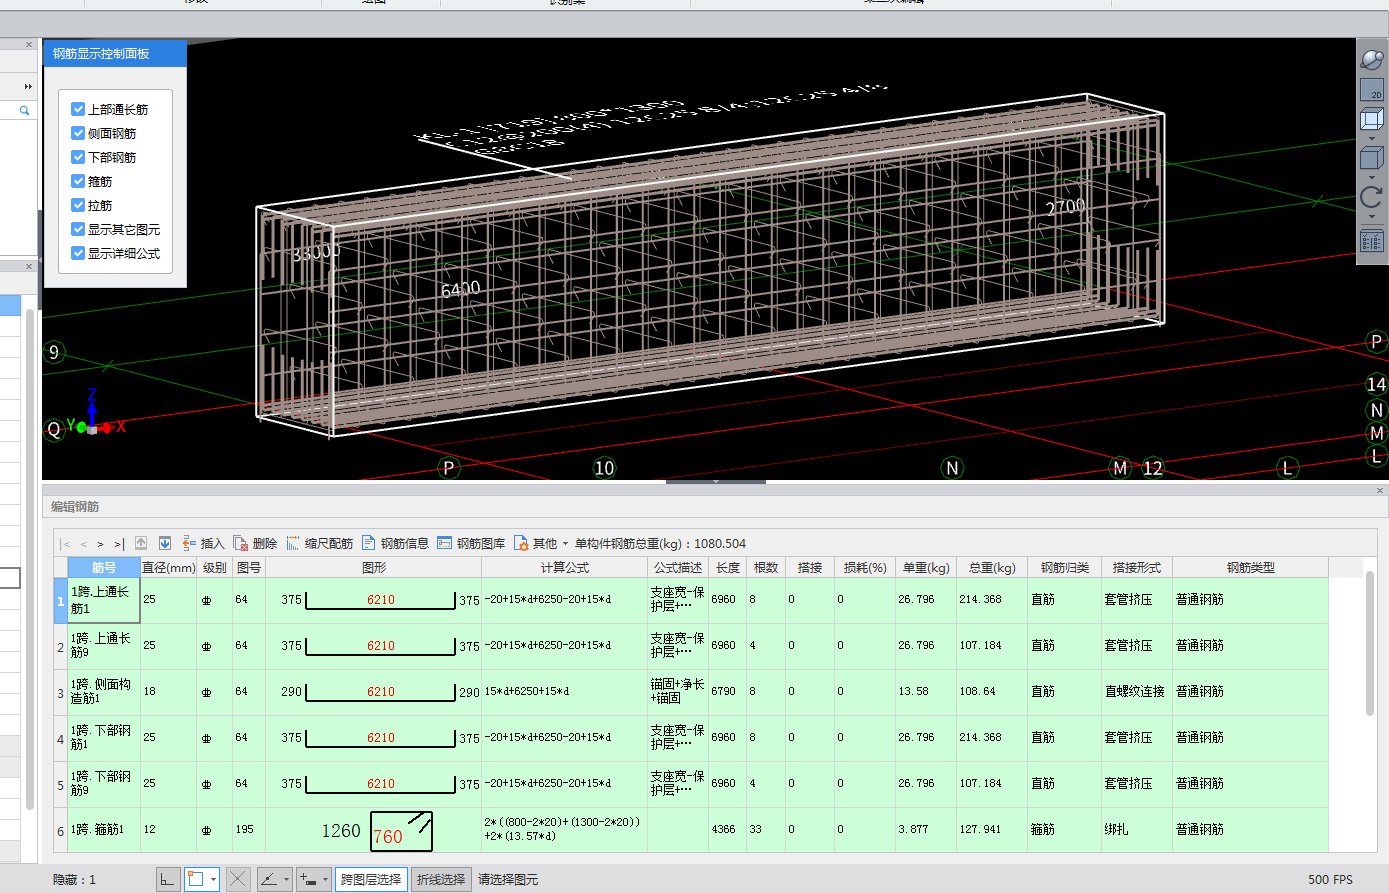Image resolution: width=1389 pixels, height=893 pixels.
Task: Click the double-arrow expand icon in left panel
Action: coord(28,86)
